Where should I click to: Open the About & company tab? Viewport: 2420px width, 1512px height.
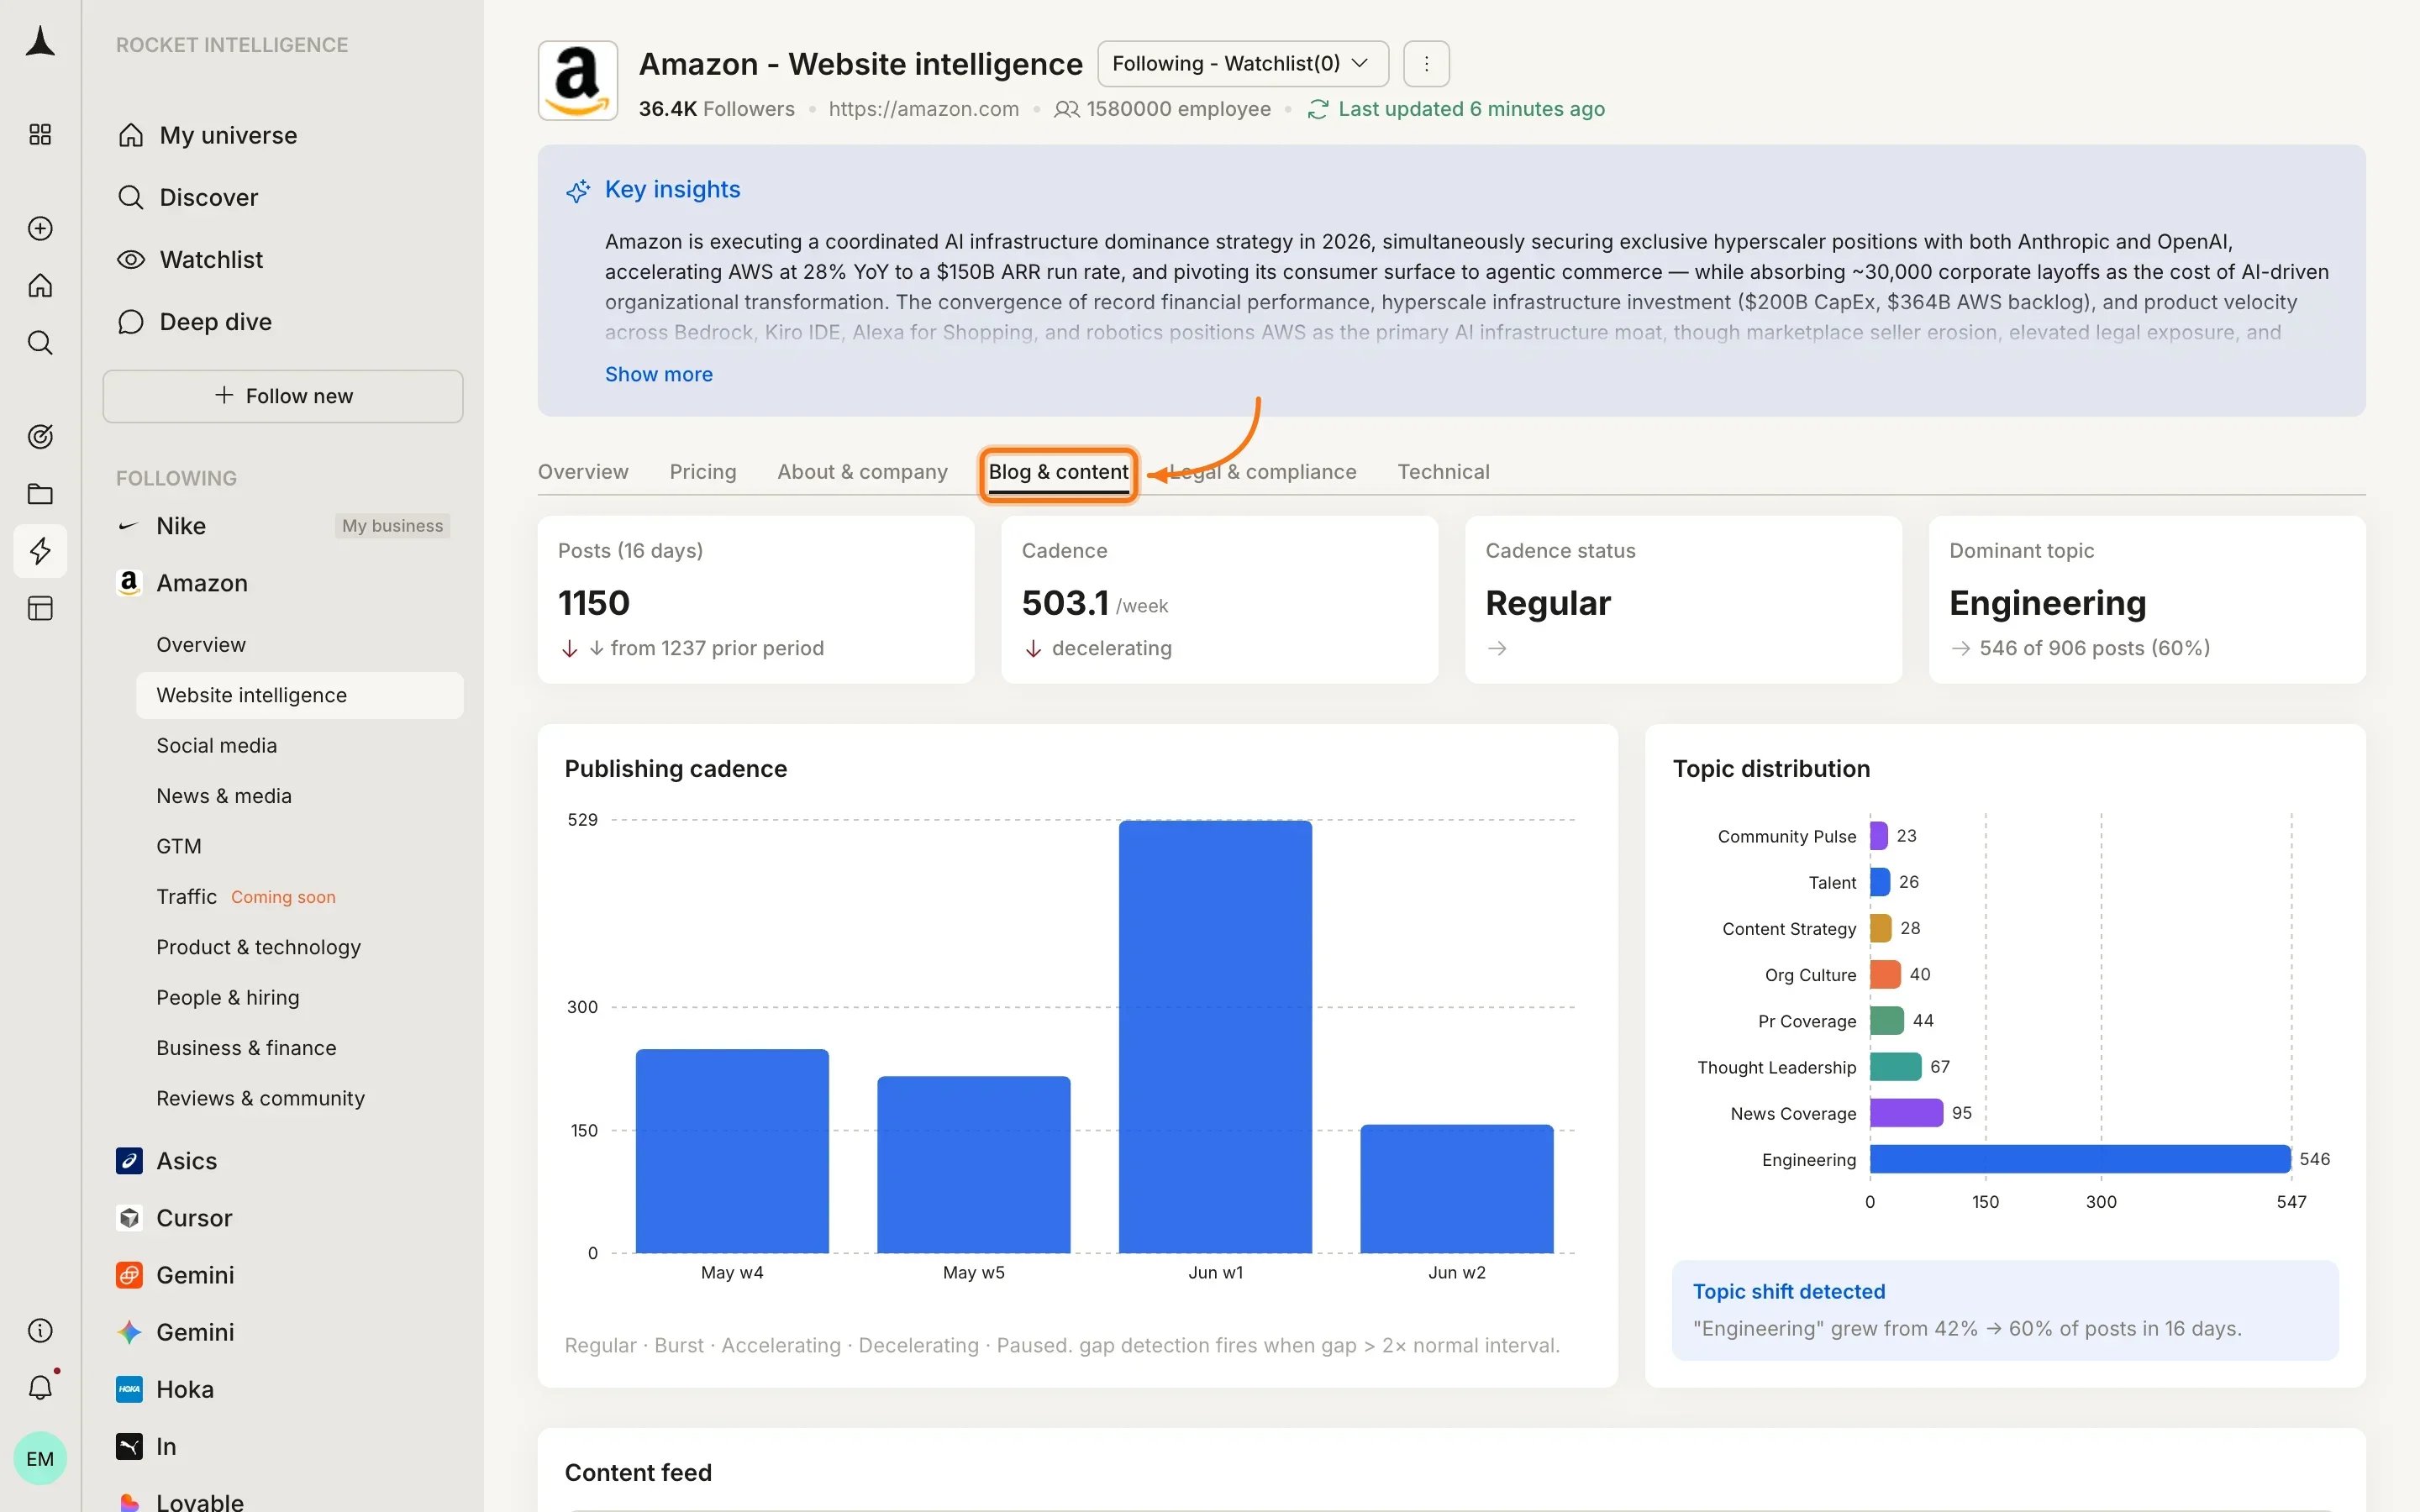tap(862, 472)
